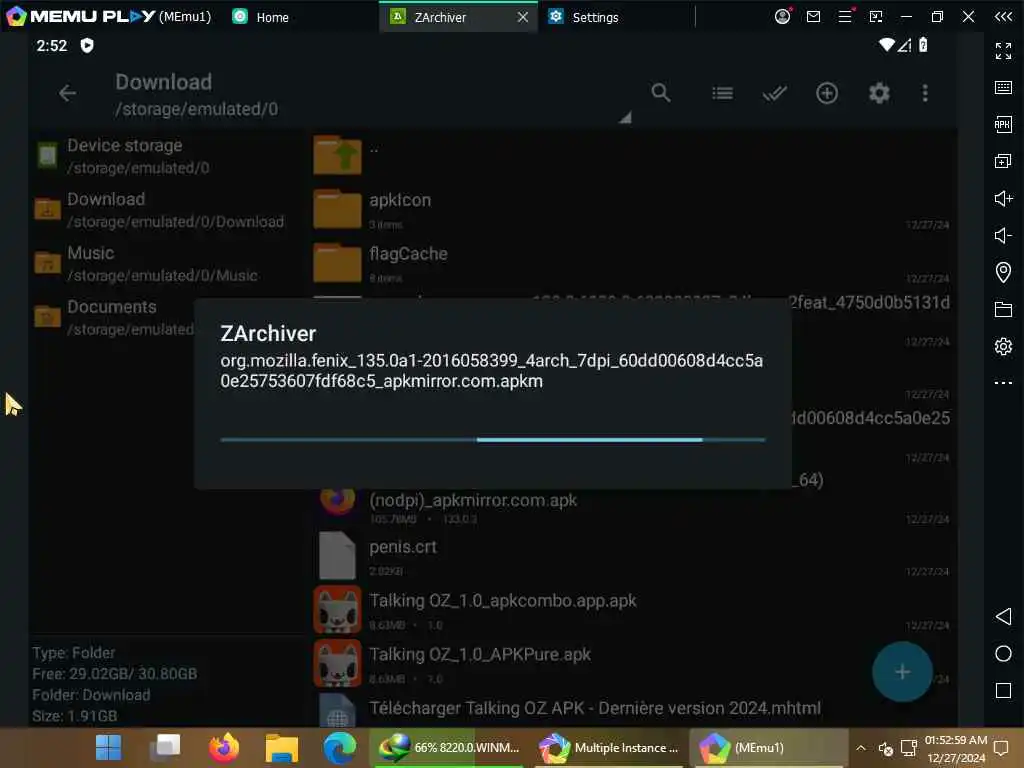Launch Firefox from taskbar
The width and height of the screenshot is (1024, 768).
point(223,748)
